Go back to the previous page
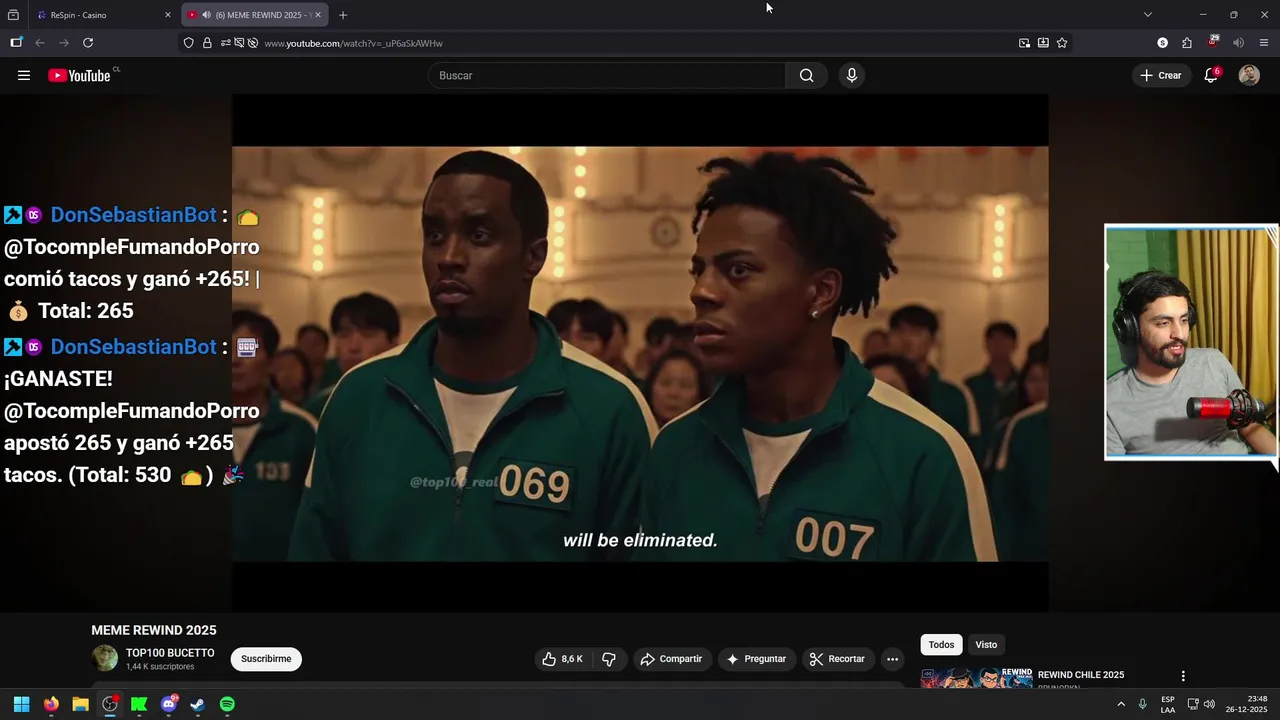Image resolution: width=1280 pixels, height=720 pixels. pyautogui.click(x=40, y=43)
